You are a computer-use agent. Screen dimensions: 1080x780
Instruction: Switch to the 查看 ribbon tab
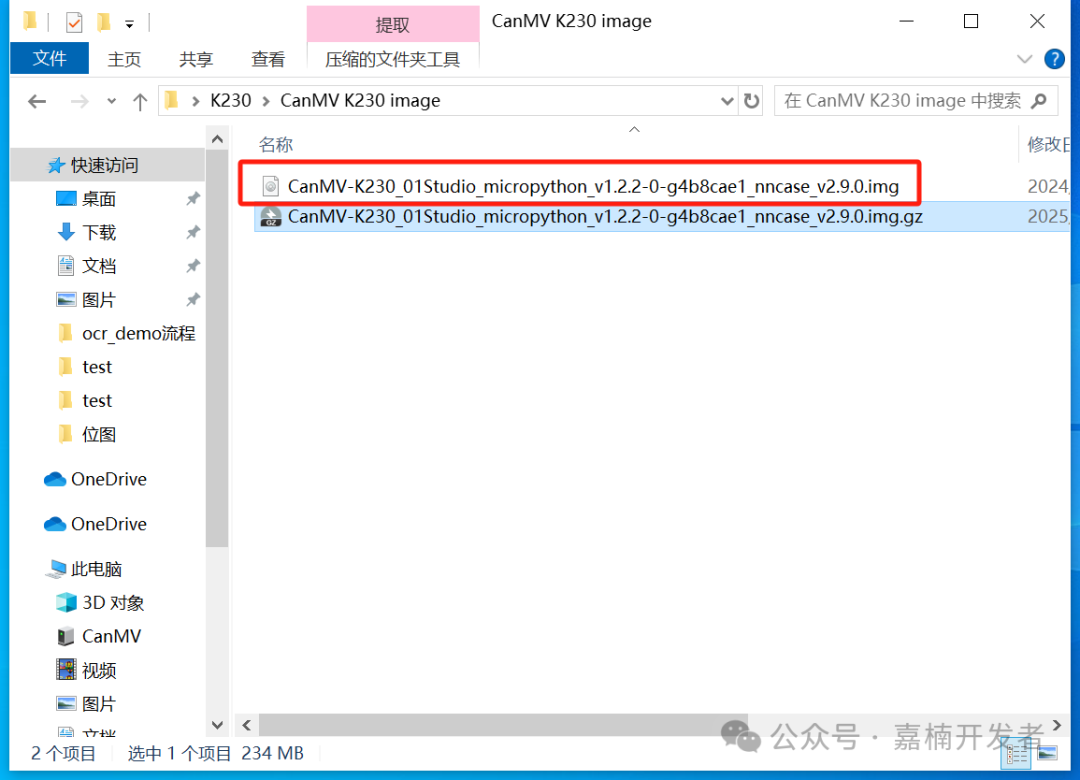[x=268, y=59]
